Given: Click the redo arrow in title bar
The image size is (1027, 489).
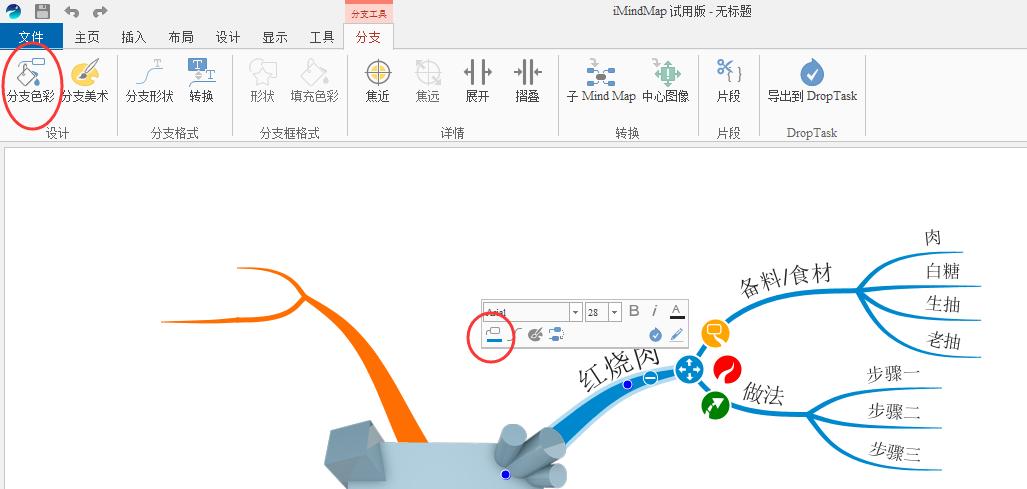Looking at the screenshot, I should 100,11.
